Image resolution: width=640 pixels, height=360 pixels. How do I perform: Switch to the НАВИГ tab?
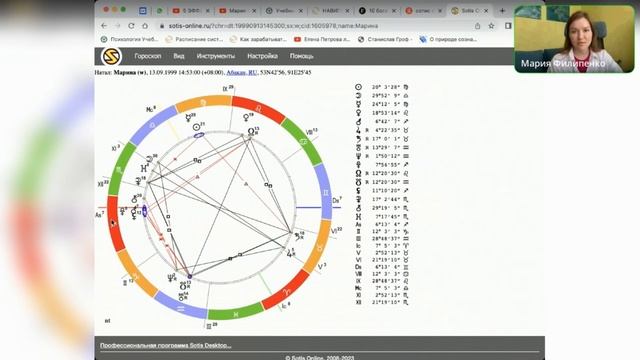(x=331, y=11)
